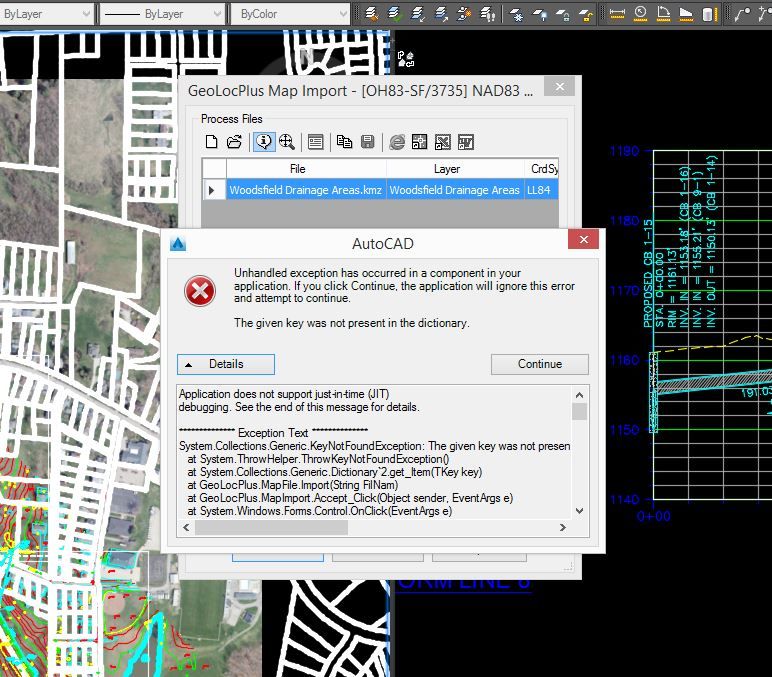Click the details scroll down arrow
Screen dimensions: 772x677
coord(579,511)
